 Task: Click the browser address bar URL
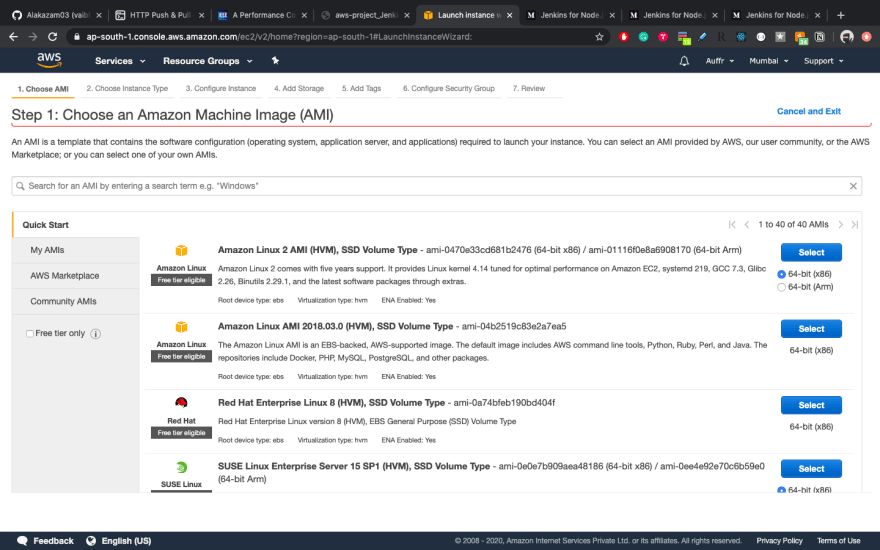click(x=279, y=36)
